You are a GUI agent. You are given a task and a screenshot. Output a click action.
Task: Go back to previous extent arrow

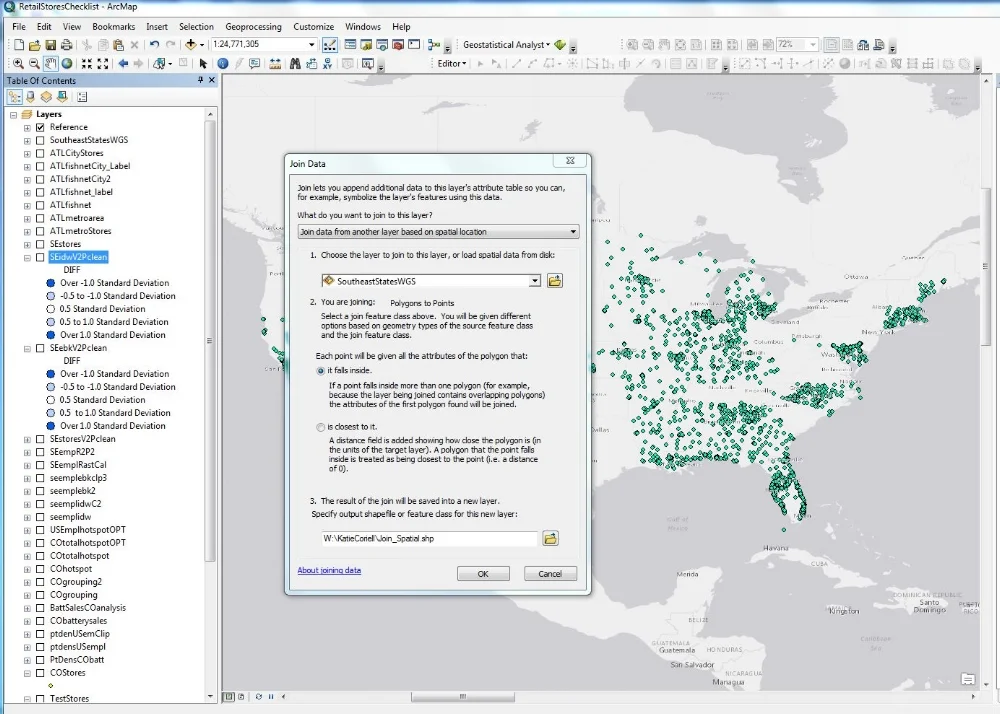click(x=124, y=64)
